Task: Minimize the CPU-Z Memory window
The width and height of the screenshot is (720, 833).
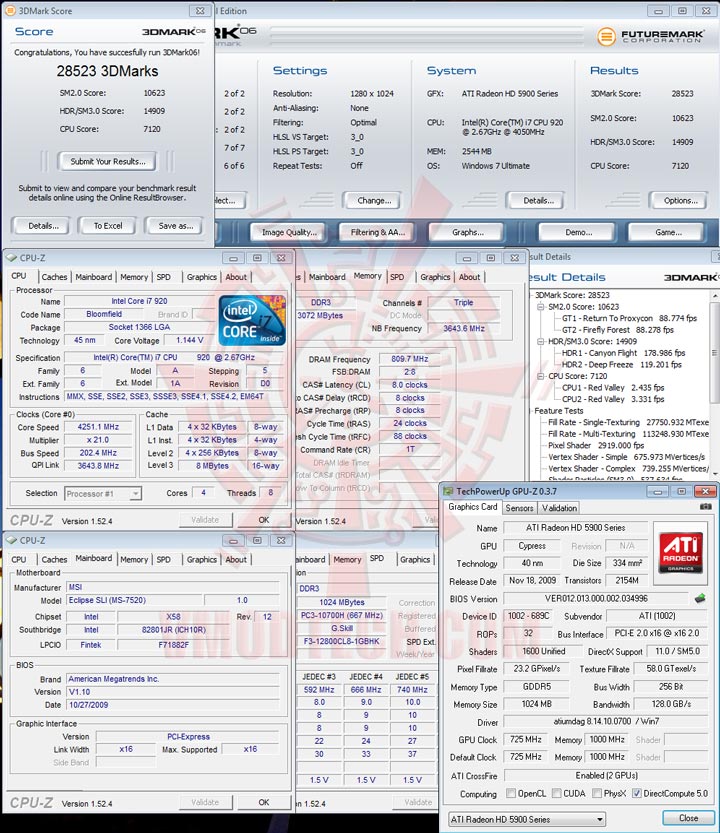Action: (x=467, y=258)
